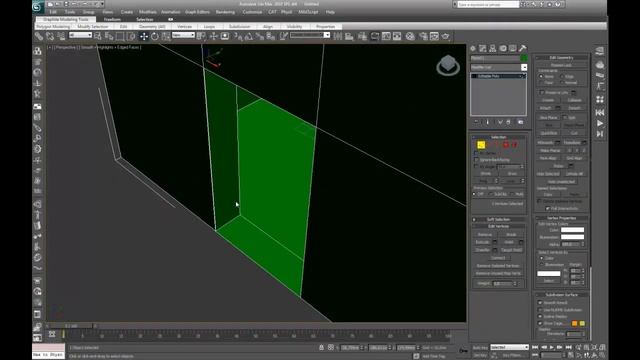This screenshot has width=640, height=360.
Task: Select the Normal constraint radio button
Action: (562, 83)
